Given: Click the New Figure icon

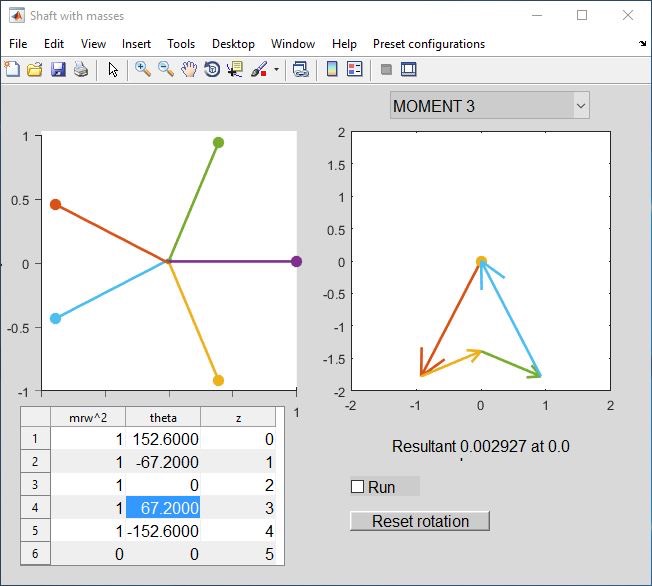Looking at the screenshot, I should click(12, 69).
